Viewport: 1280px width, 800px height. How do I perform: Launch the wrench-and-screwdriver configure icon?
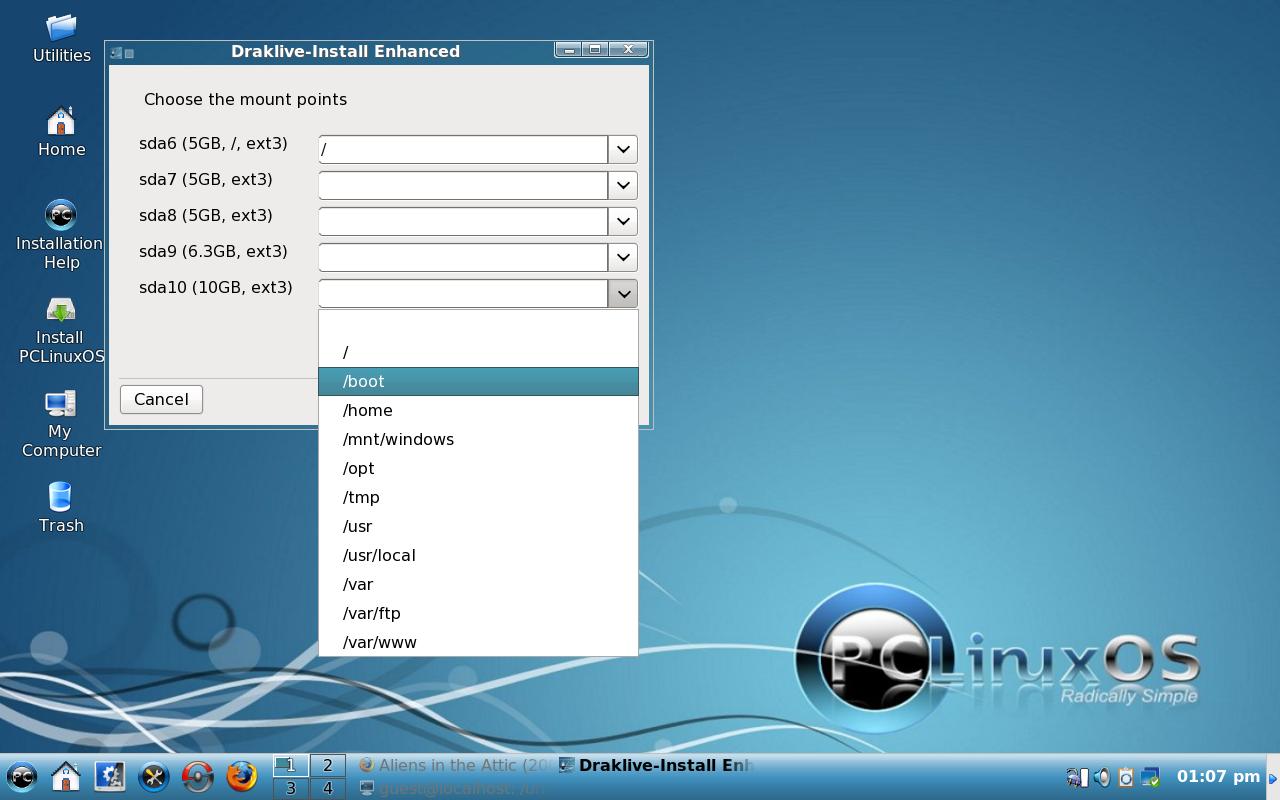point(154,776)
